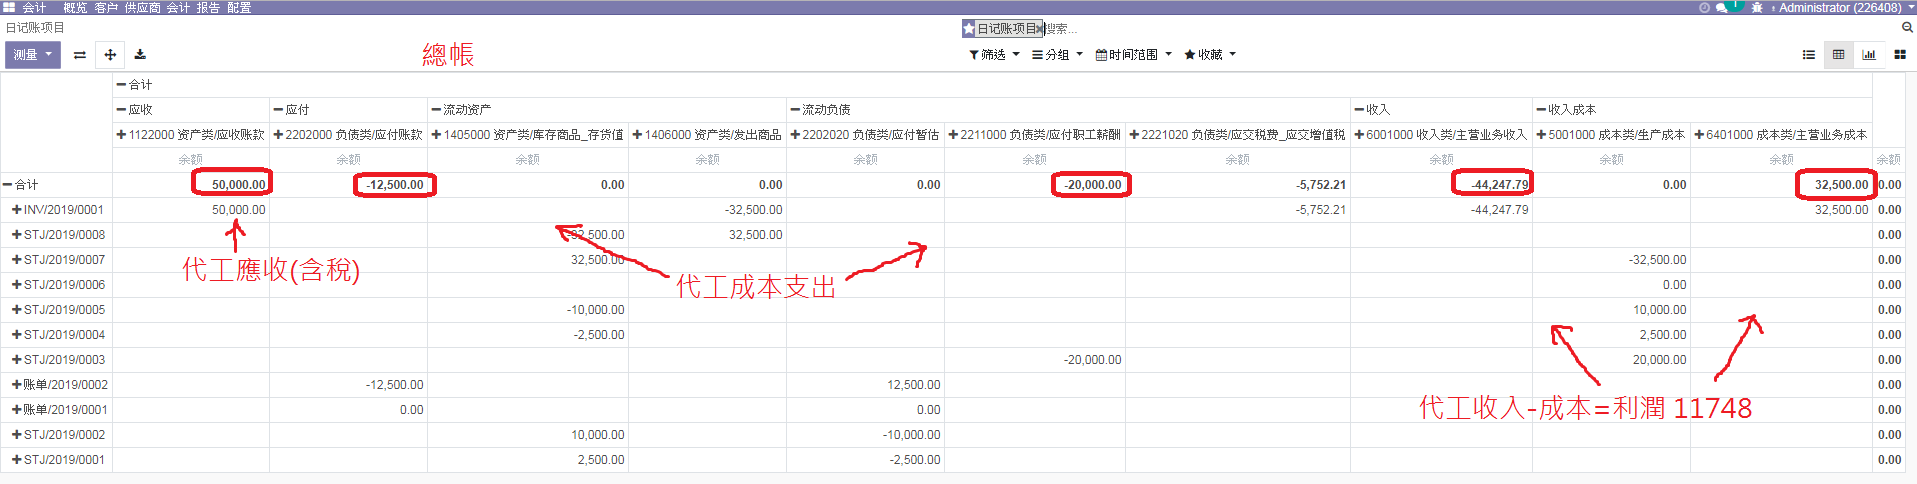This screenshot has width=1917, height=484.
Task: Click the 日记账项目 breadcrumb title
Action: (35, 28)
